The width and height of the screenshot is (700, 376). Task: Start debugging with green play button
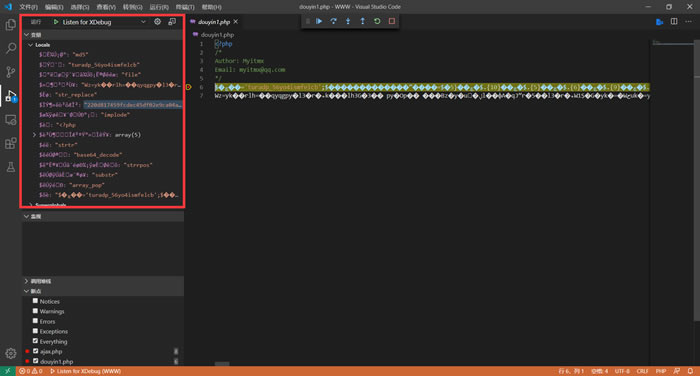(56, 22)
